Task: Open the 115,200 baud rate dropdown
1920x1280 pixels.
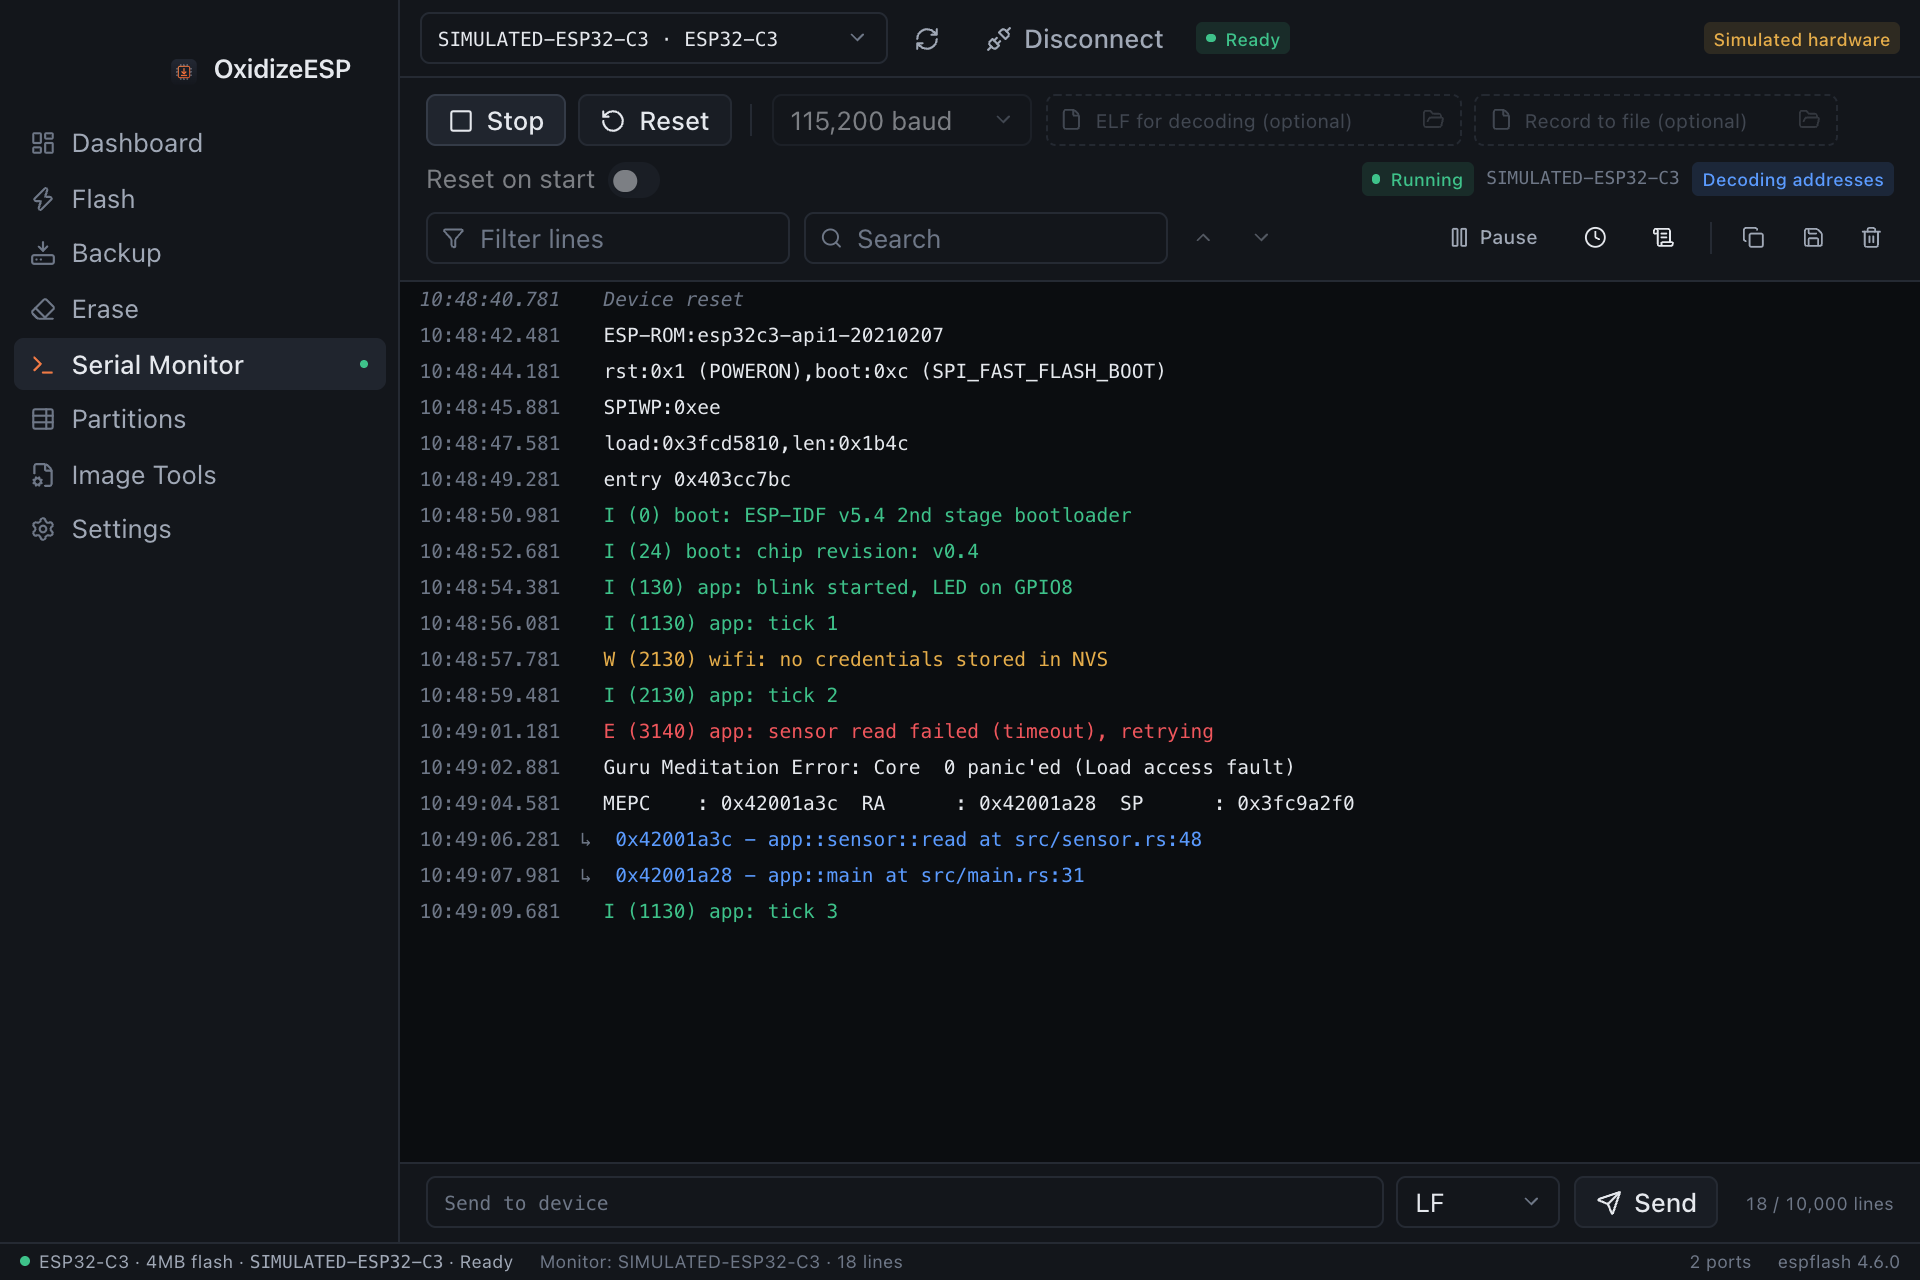Action: [901, 120]
